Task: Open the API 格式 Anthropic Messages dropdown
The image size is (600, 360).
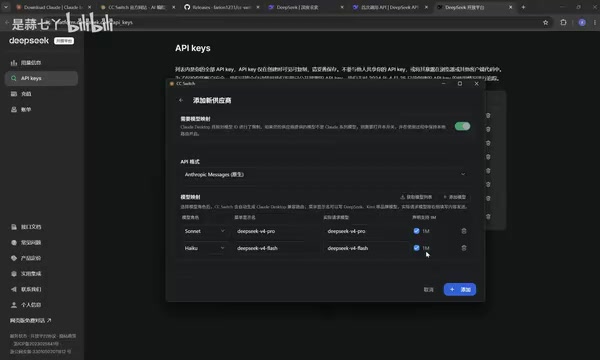Action: point(324,174)
